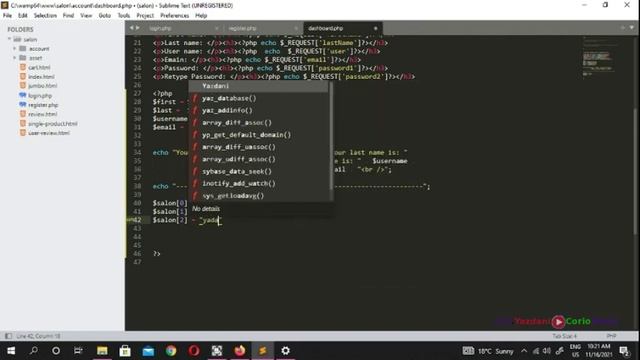Close the register.php tab

point(296,28)
